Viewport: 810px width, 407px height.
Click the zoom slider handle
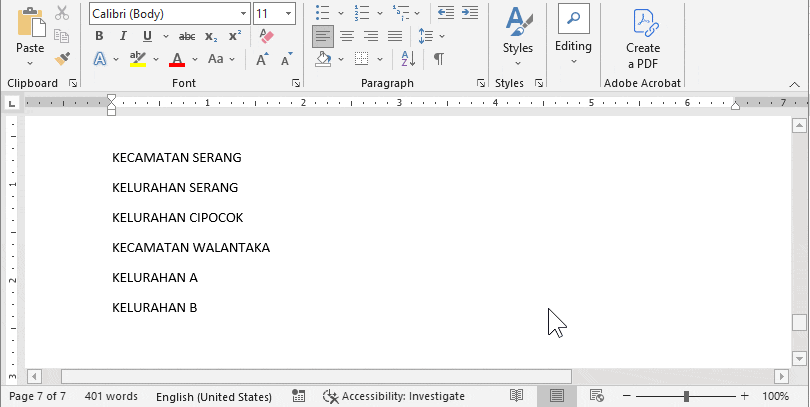coord(686,396)
